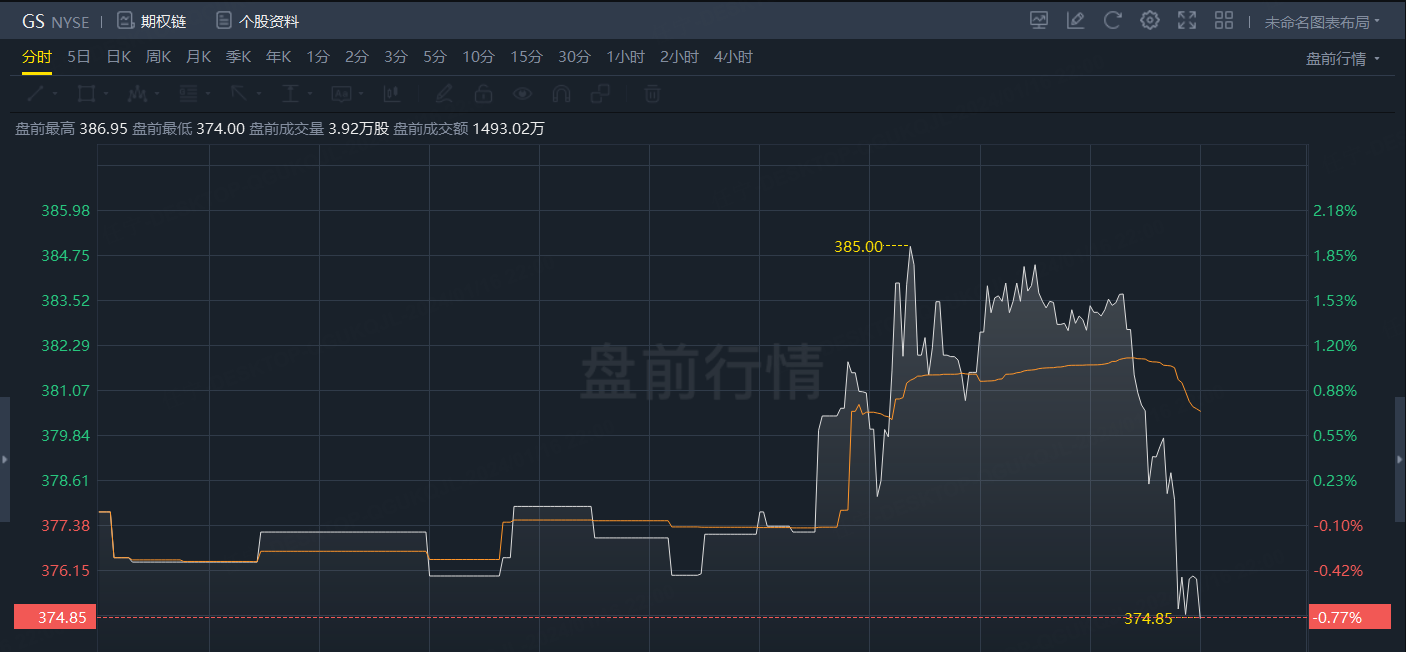The width and height of the screenshot is (1406, 652).
Task: Open the multi-chart grid layout icon
Action: [x=1224, y=20]
